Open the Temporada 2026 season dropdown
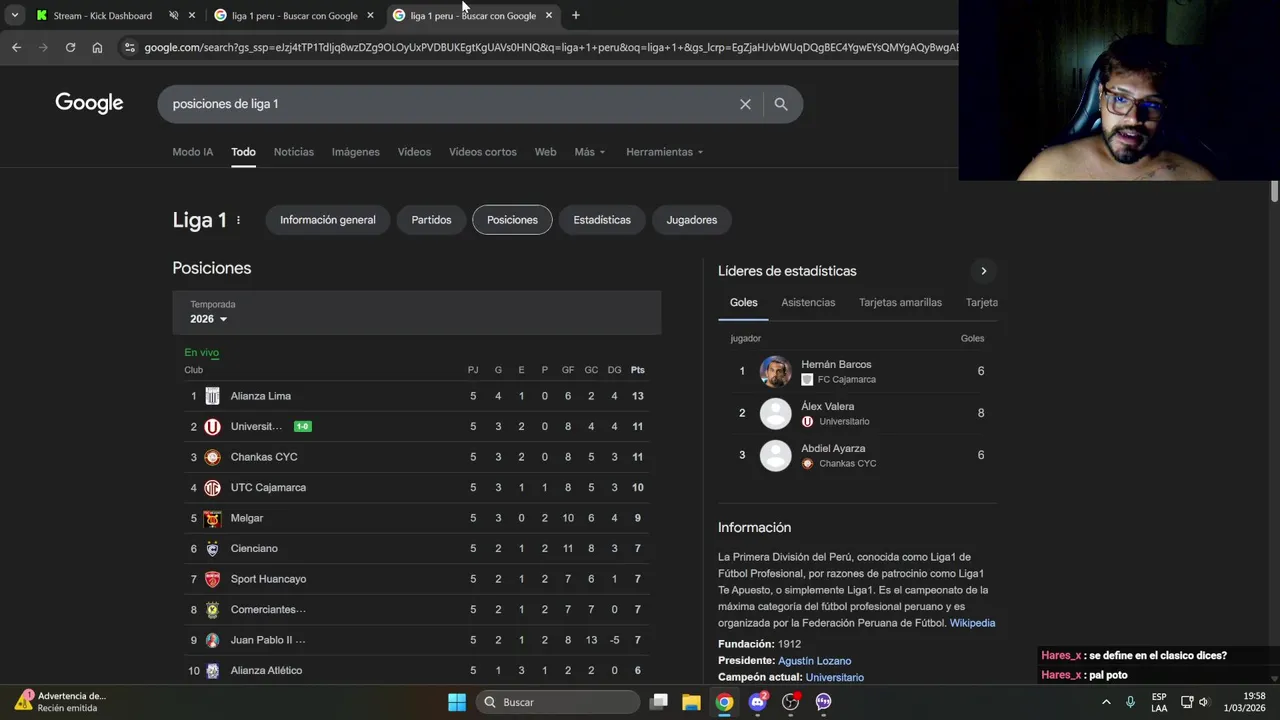 [209, 319]
